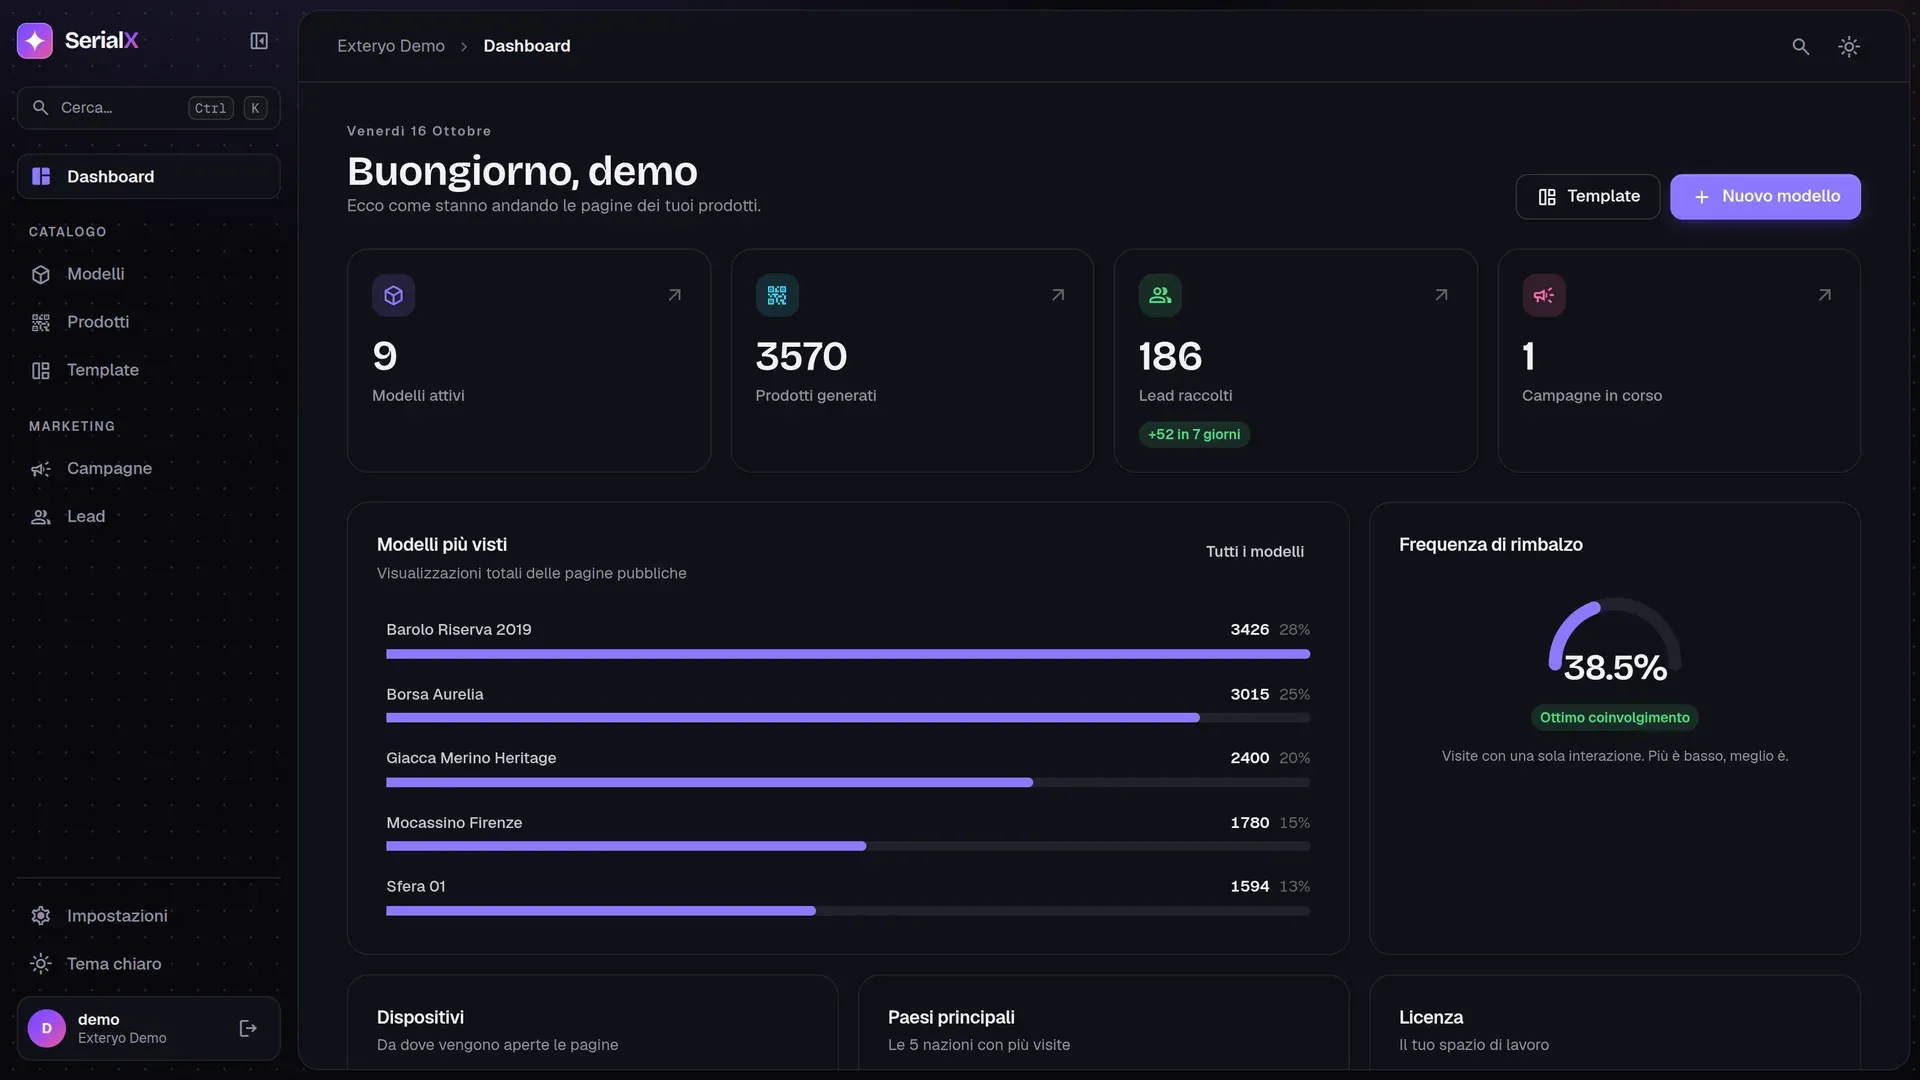Open search via top-right magnifier icon

point(1801,46)
